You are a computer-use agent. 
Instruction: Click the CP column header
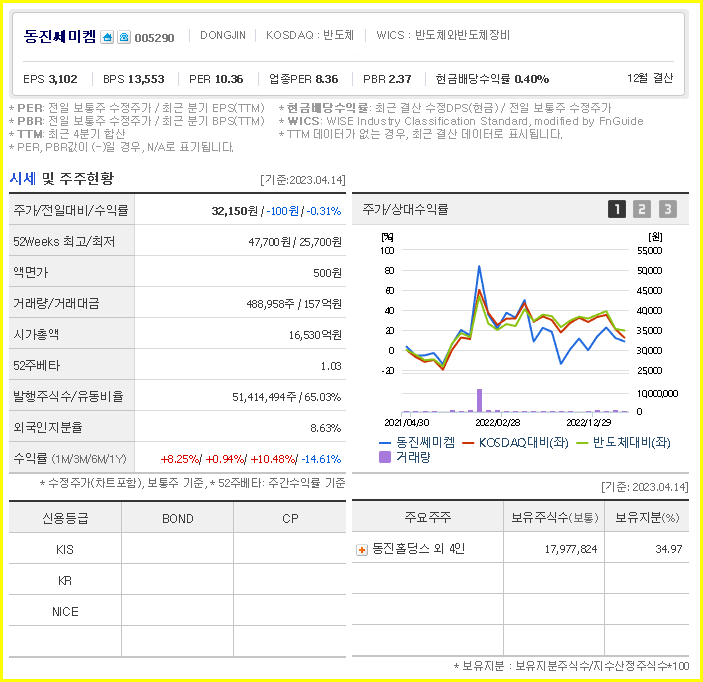pyautogui.click(x=290, y=518)
